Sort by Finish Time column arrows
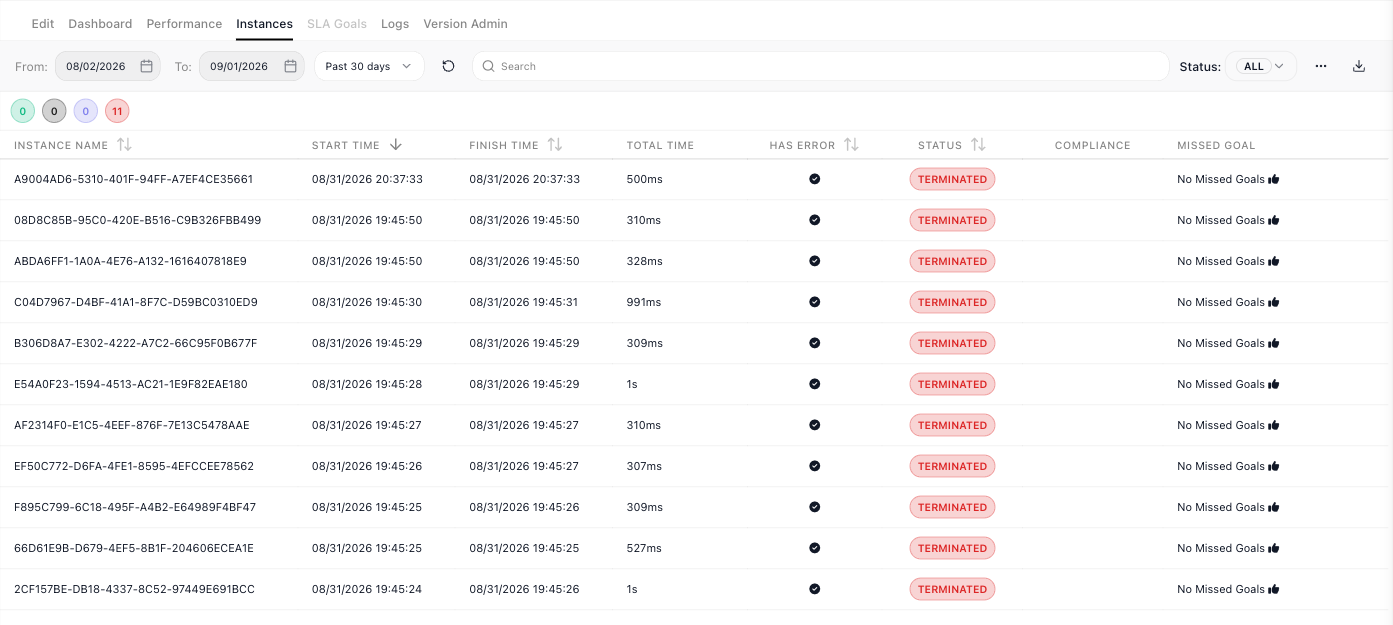This screenshot has height=625, width=1393. pyautogui.click(x=555, y=145)
